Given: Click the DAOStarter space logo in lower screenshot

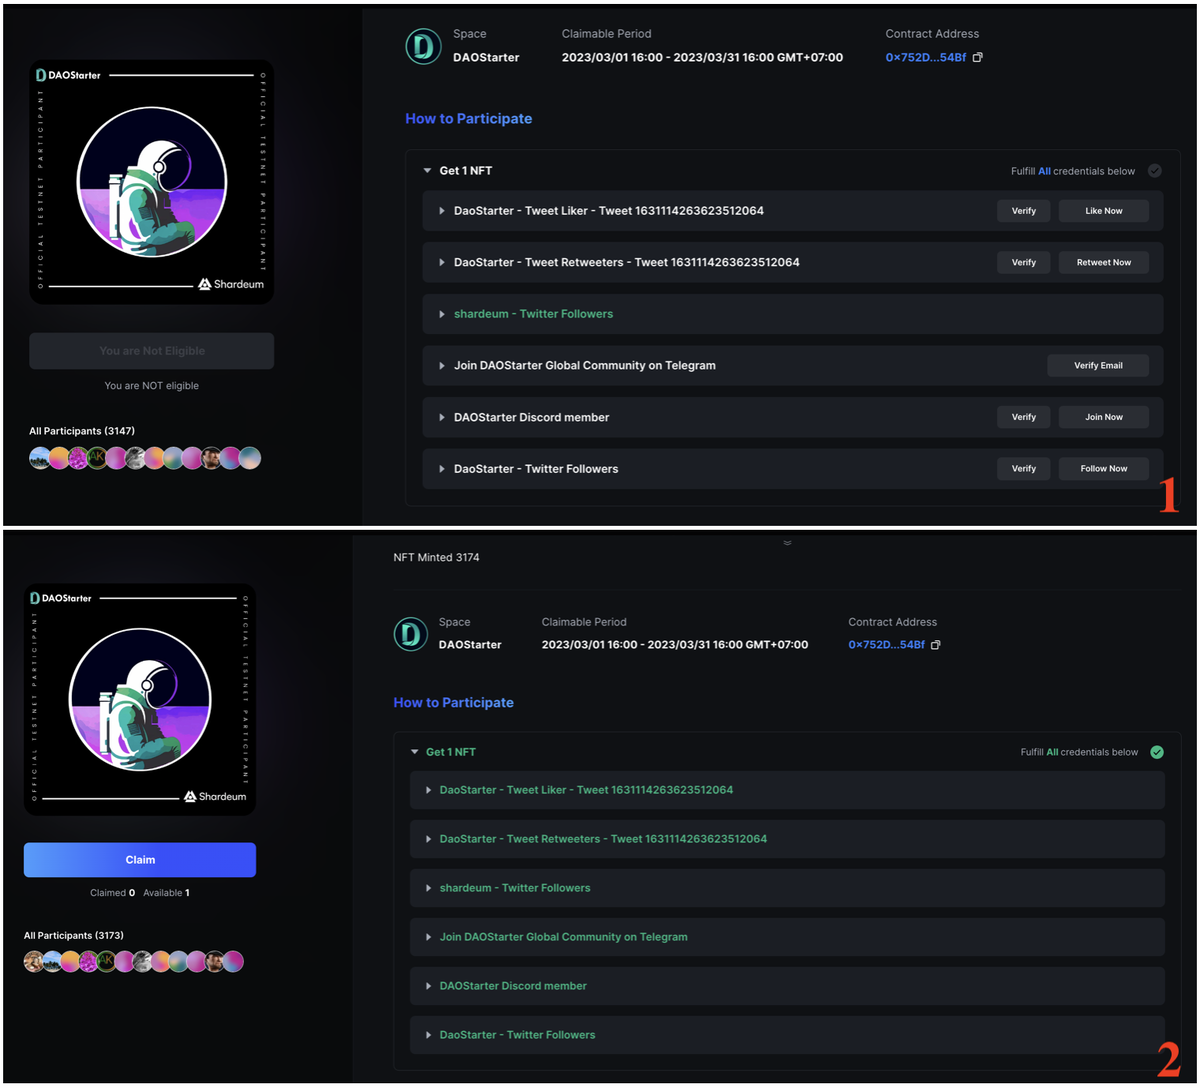Looking at the screenshot, I should coord(411,634).
